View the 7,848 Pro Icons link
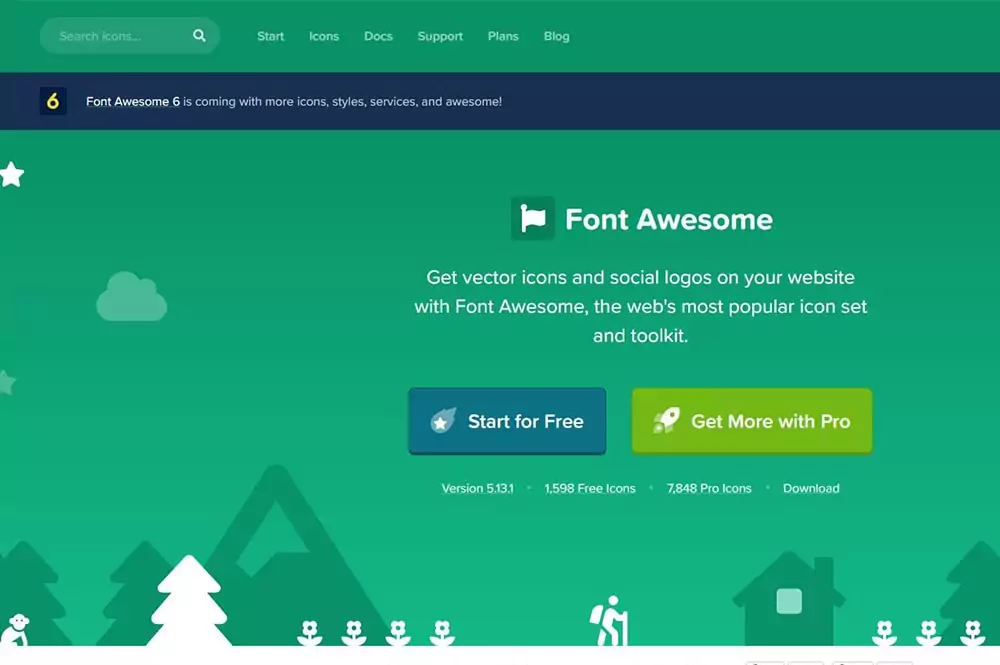 click(709, 488)
